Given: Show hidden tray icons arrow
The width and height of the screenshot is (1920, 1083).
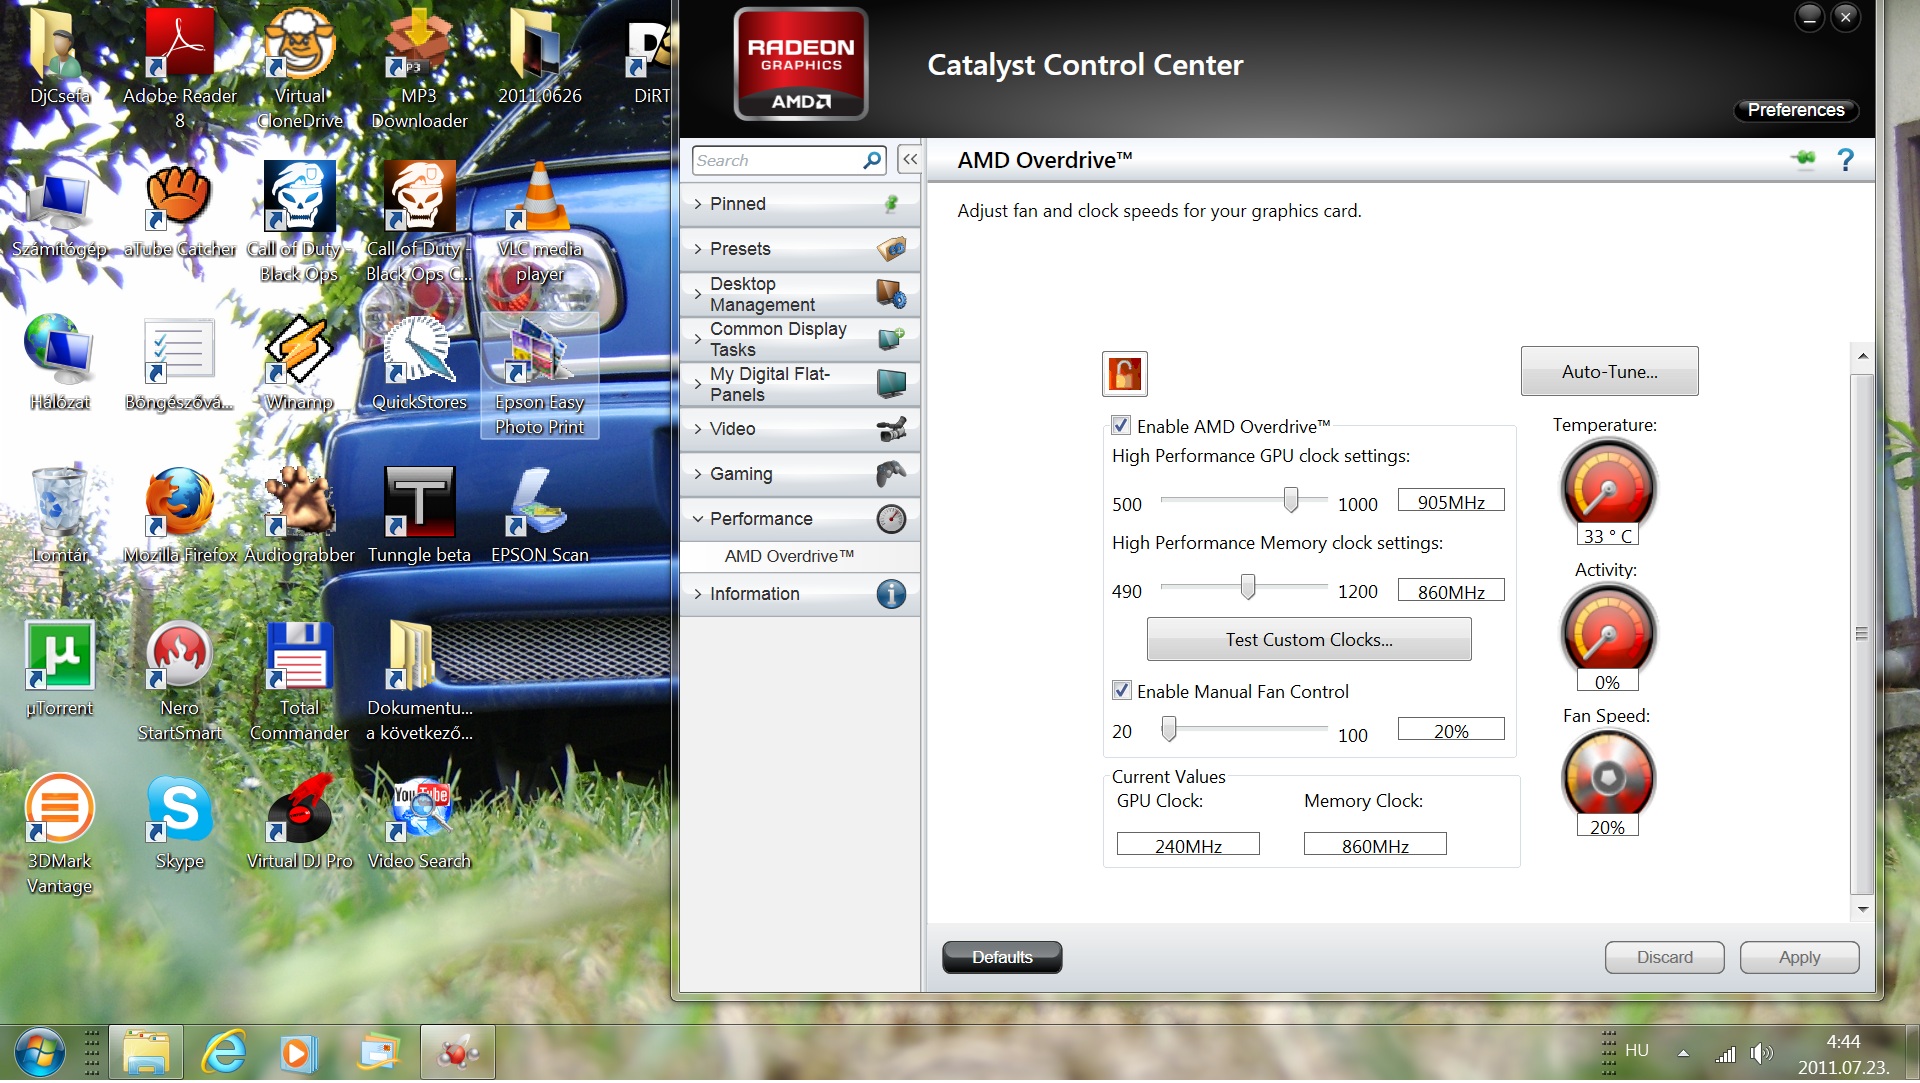Looking at the screenshot, I should pos(1683,1053).
